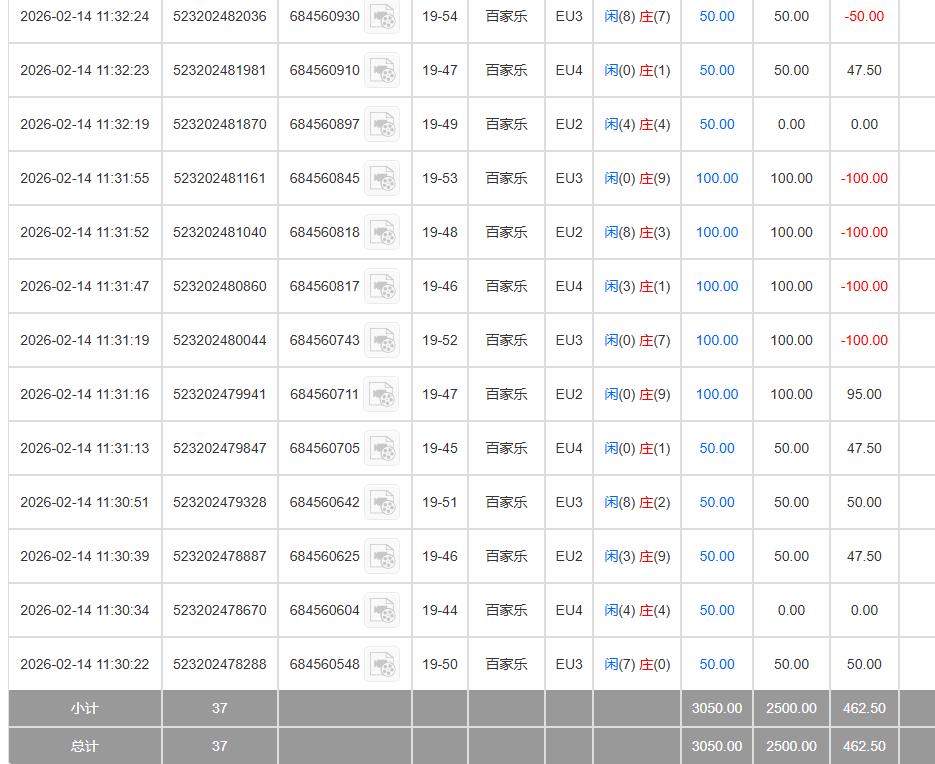935x764 pixels.
Task: Open blue 50.00 bet amount at 11:32:24
Action: click(x=716, y=17)
